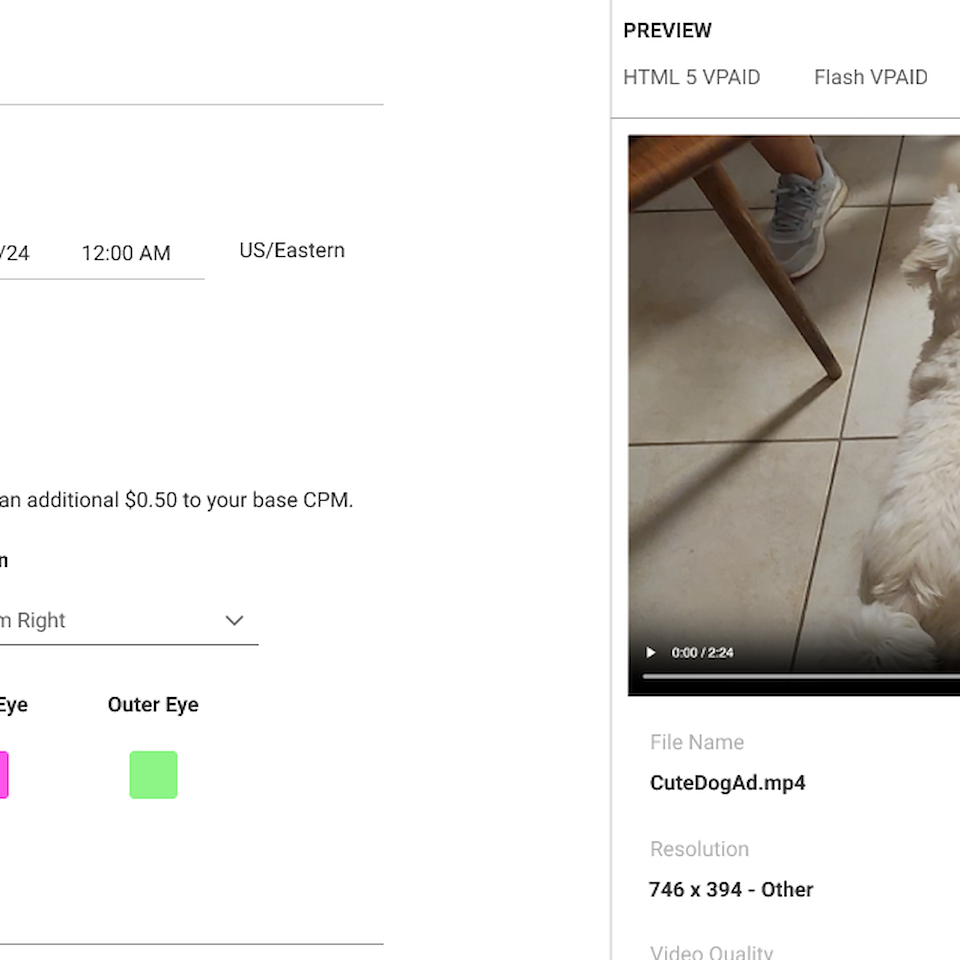Click the 746 x 394 resolution value

[730, 889]
